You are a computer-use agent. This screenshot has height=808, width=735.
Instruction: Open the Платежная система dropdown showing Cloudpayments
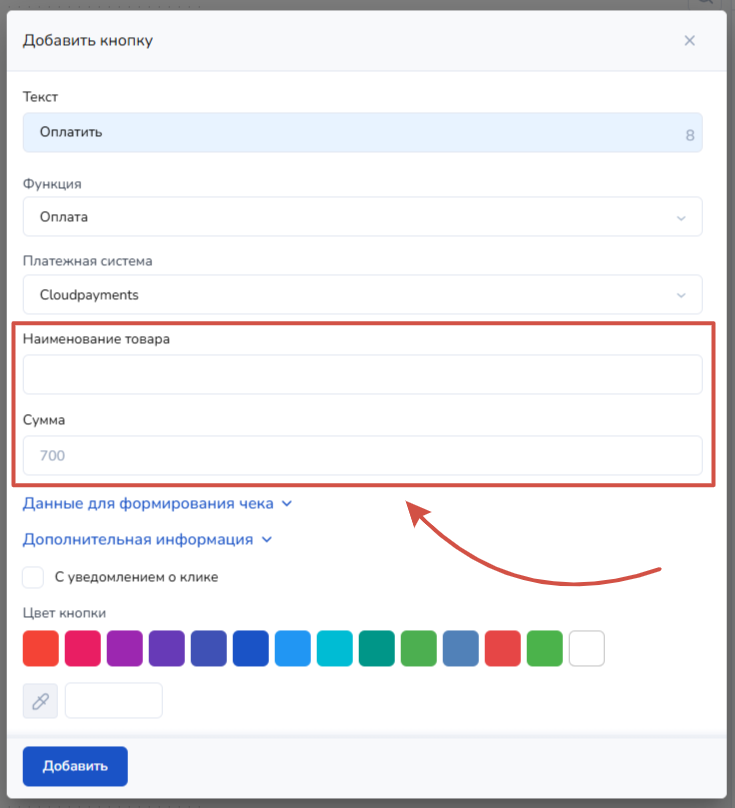click(362, 295)
